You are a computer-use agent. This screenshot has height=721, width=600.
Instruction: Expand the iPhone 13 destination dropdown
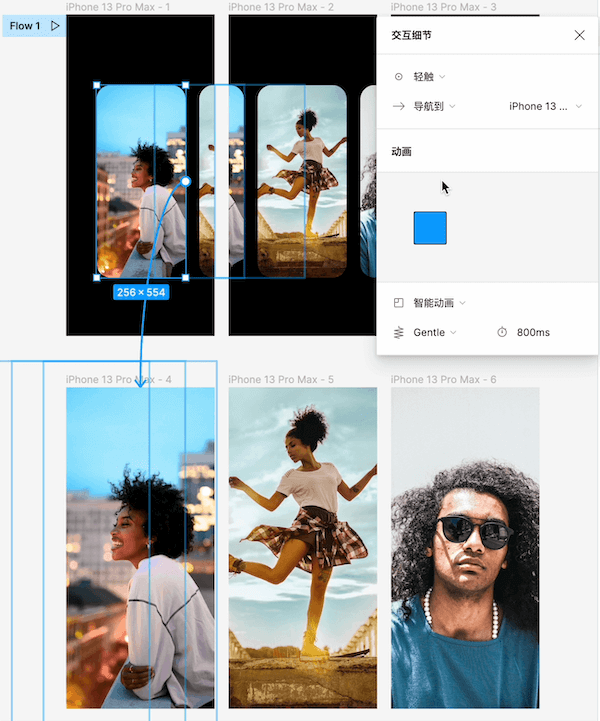[x=545, y=106]
